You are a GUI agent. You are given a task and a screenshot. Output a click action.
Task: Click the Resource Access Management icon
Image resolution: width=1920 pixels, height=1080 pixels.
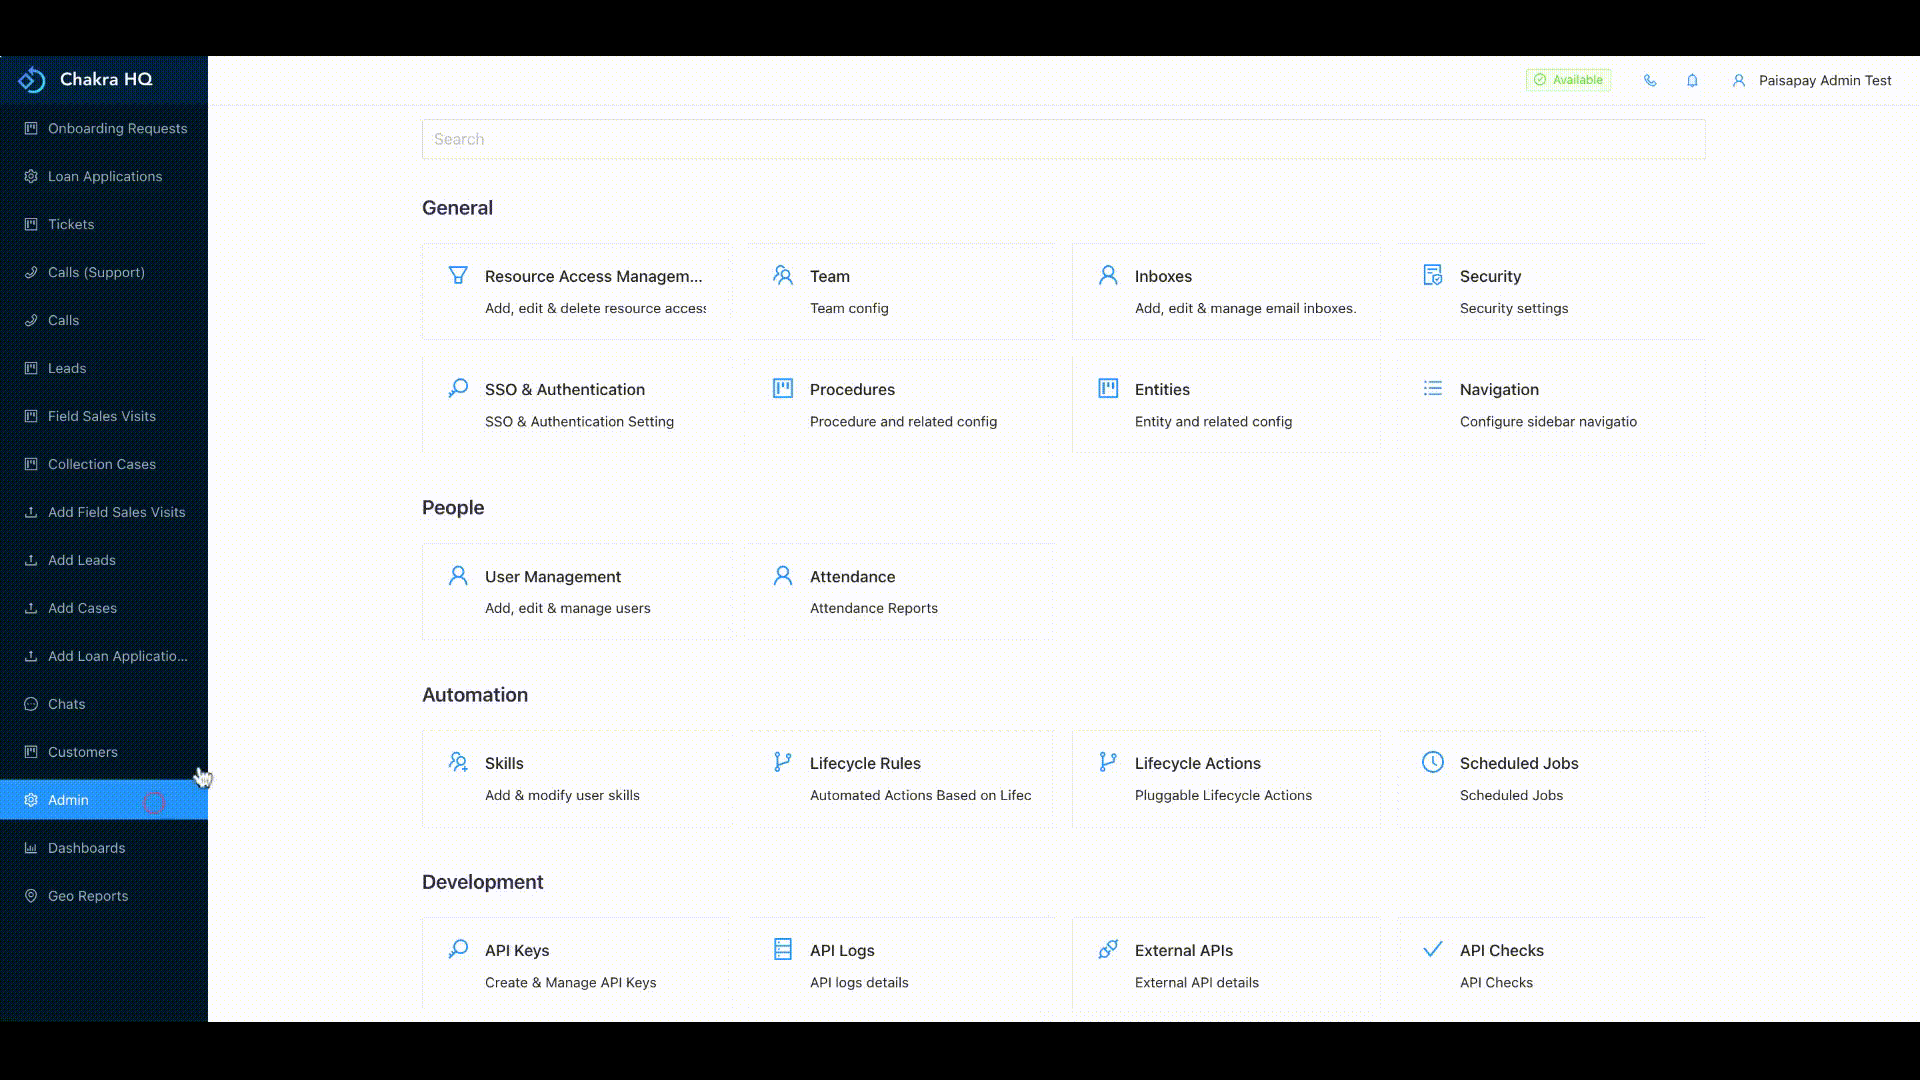click(459, 274)
